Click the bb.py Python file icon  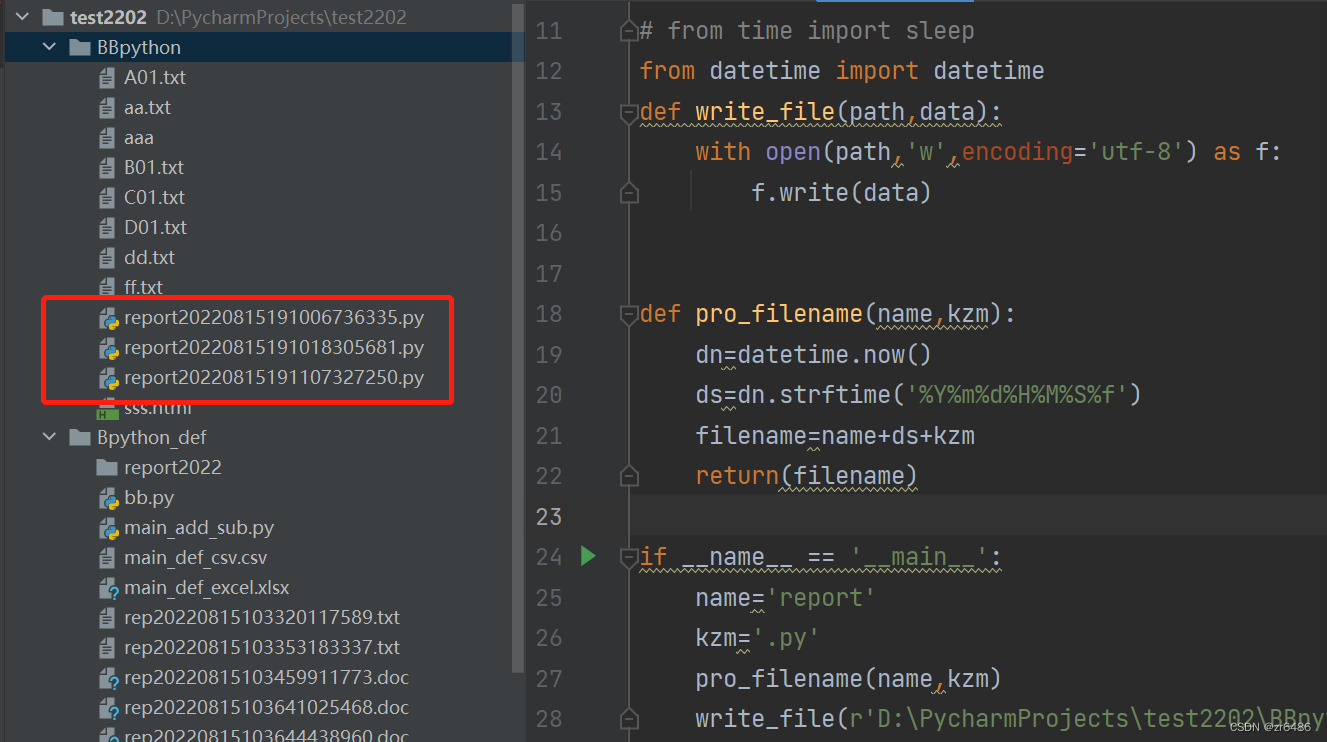(x=108, y=498)
